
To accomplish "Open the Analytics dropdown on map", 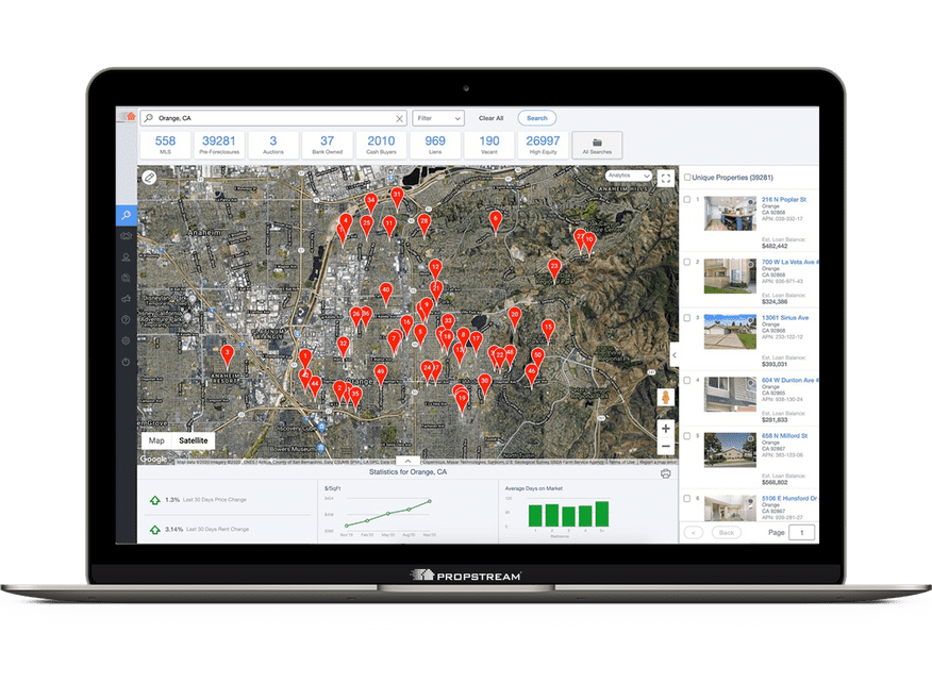I will [x=629, y=176].
